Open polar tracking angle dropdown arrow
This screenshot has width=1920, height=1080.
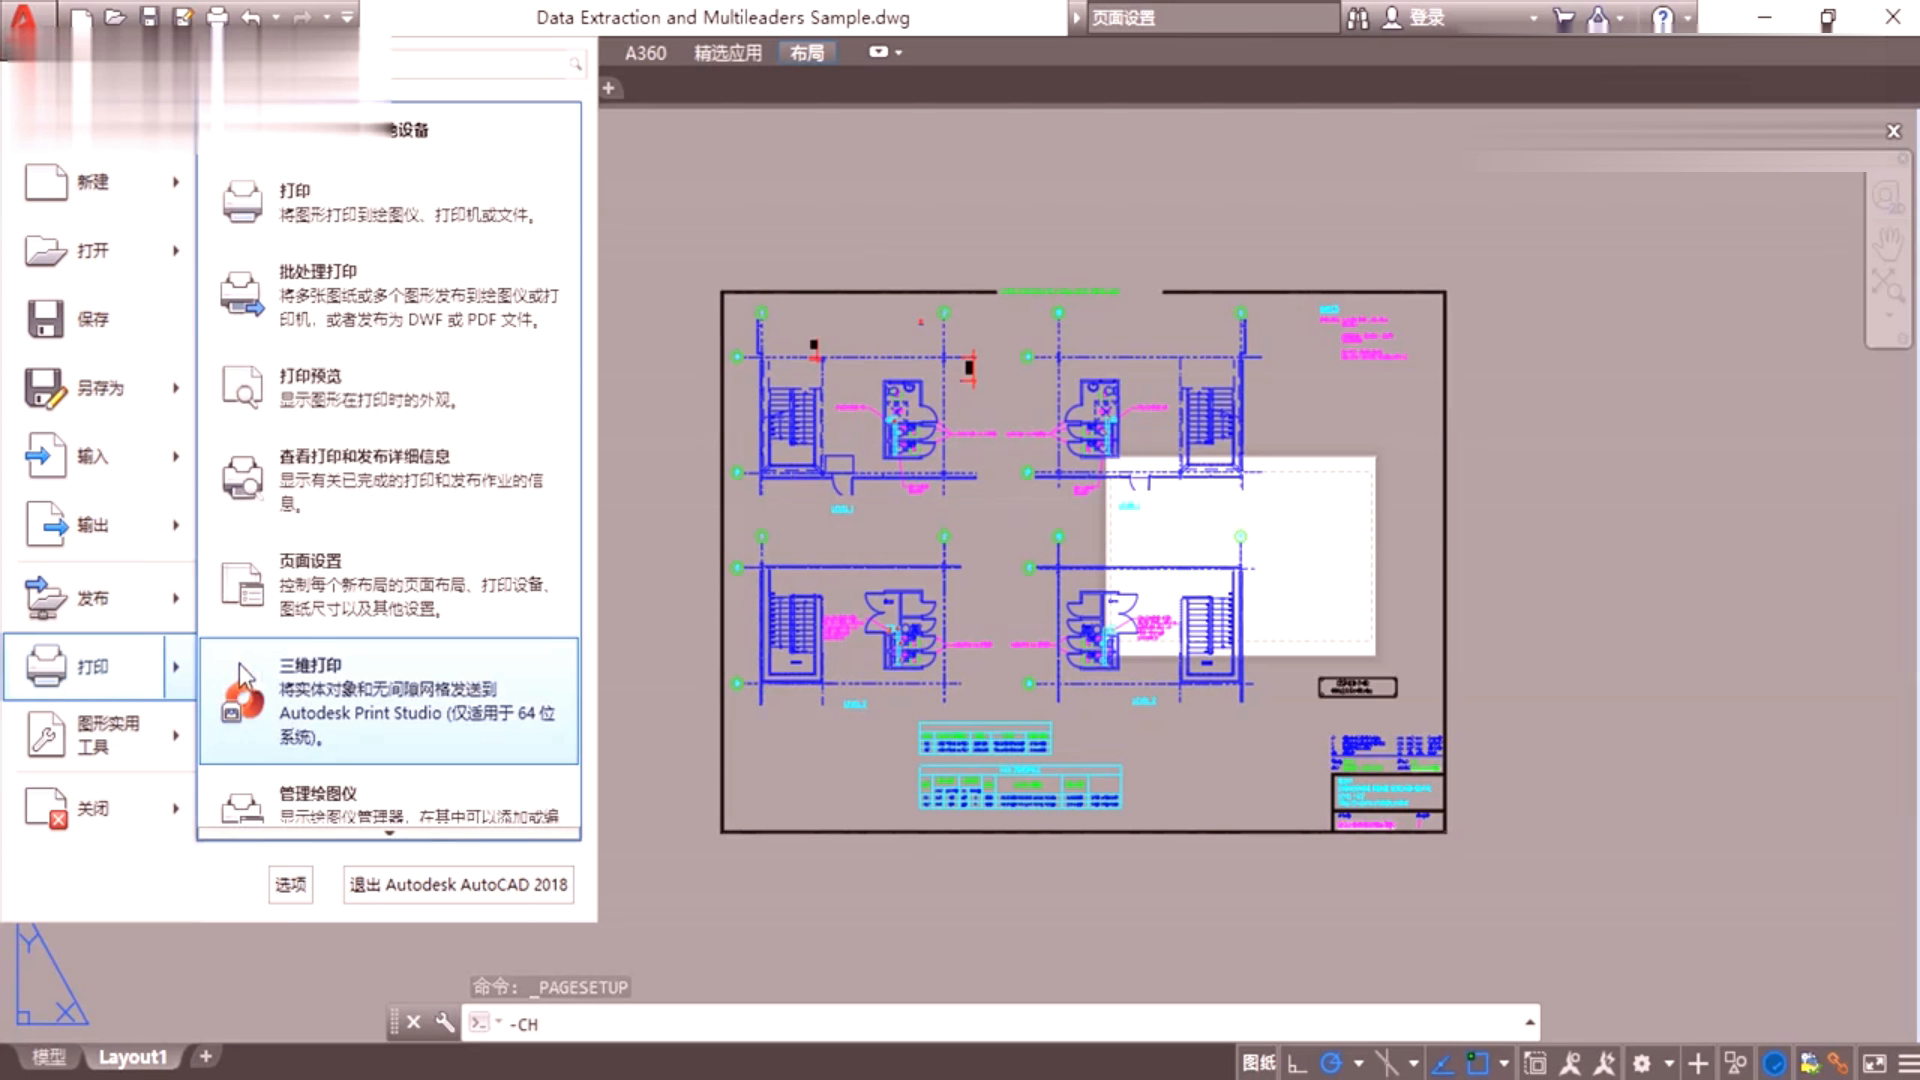[x=1358, y=1063]
